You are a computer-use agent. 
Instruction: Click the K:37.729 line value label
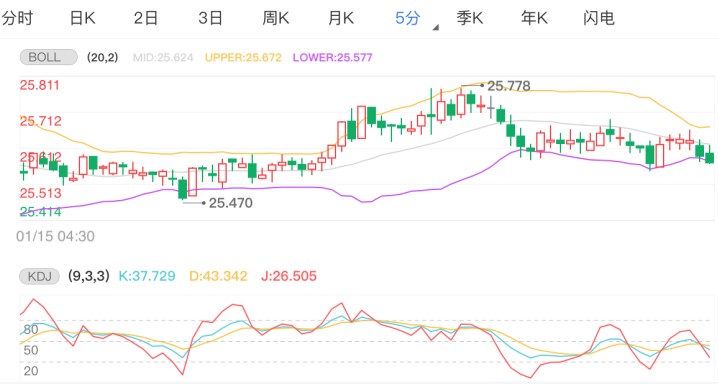point(147,276)
